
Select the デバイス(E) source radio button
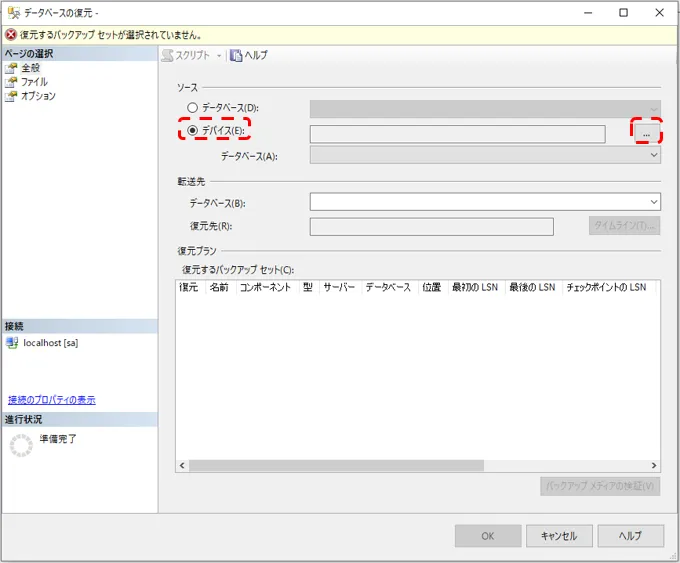(x=193, y=131)
